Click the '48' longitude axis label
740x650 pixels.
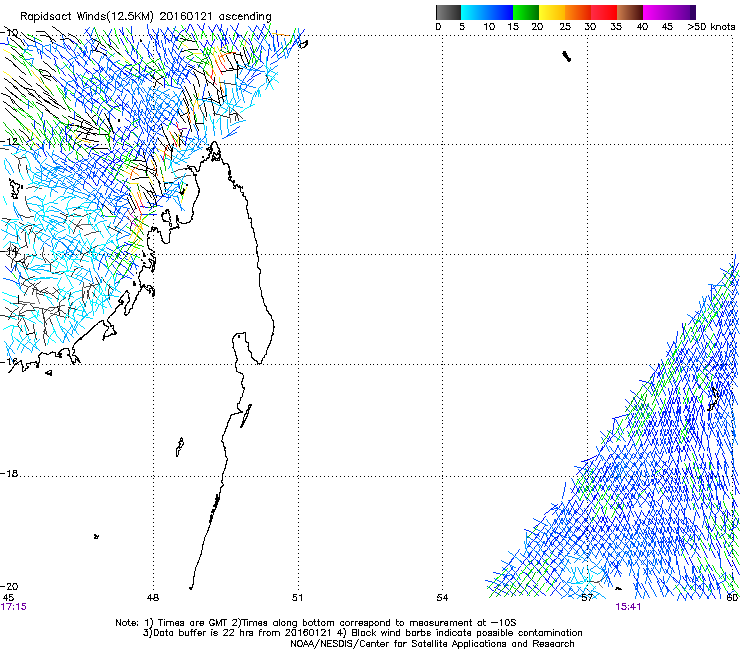(153, 598)
